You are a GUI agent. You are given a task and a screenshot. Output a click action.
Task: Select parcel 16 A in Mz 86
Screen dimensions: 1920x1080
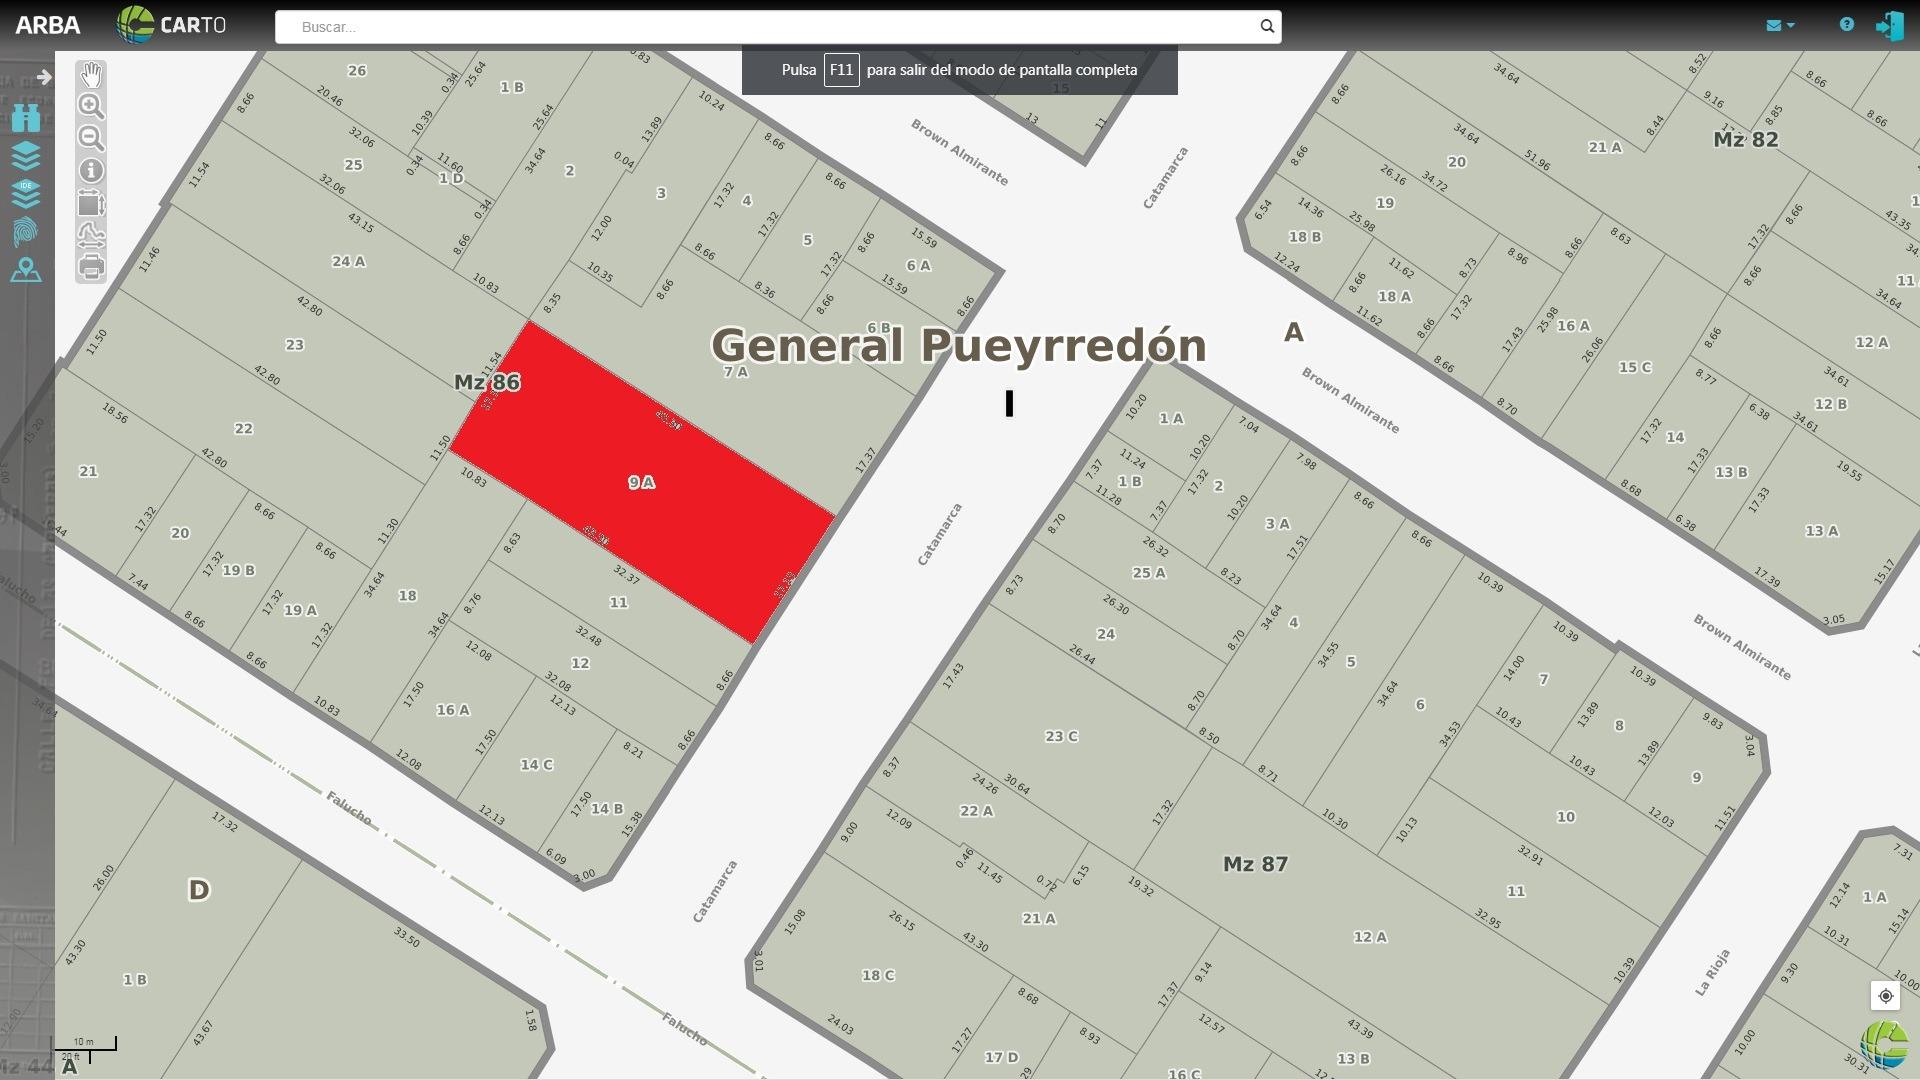pos(453,710)
